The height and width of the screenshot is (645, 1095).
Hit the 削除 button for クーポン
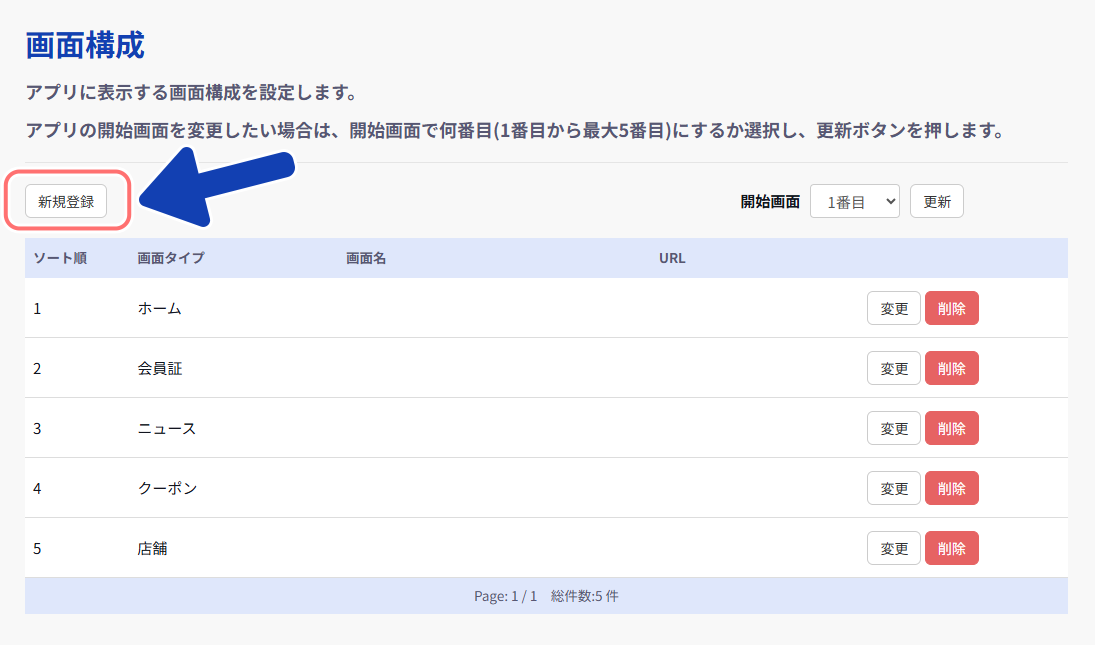(951, 488)
